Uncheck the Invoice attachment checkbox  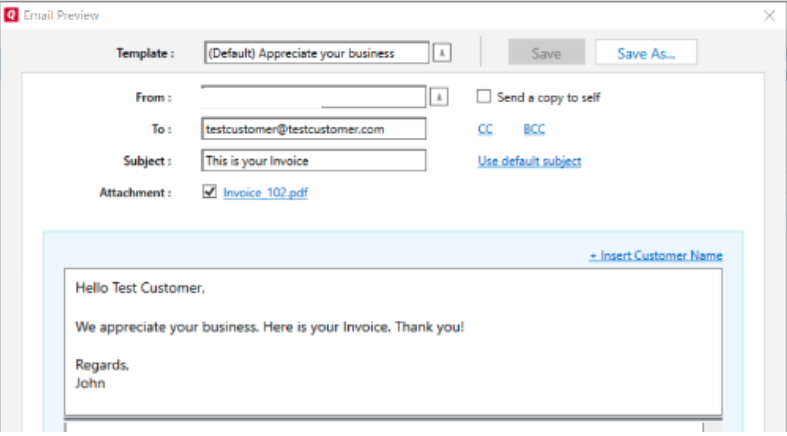click(x=210, y=192)
